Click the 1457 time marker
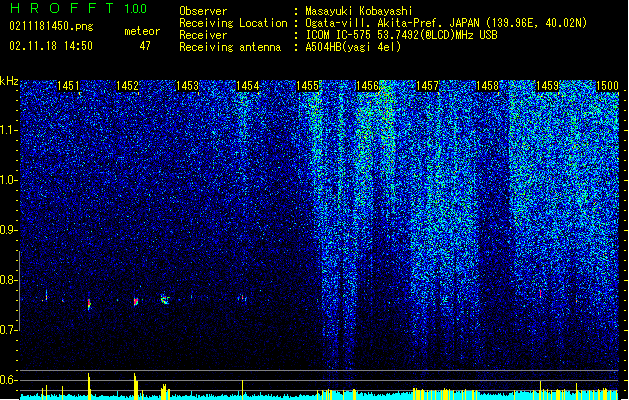Viewport: 629px width, 400px height. pos(428,86)
